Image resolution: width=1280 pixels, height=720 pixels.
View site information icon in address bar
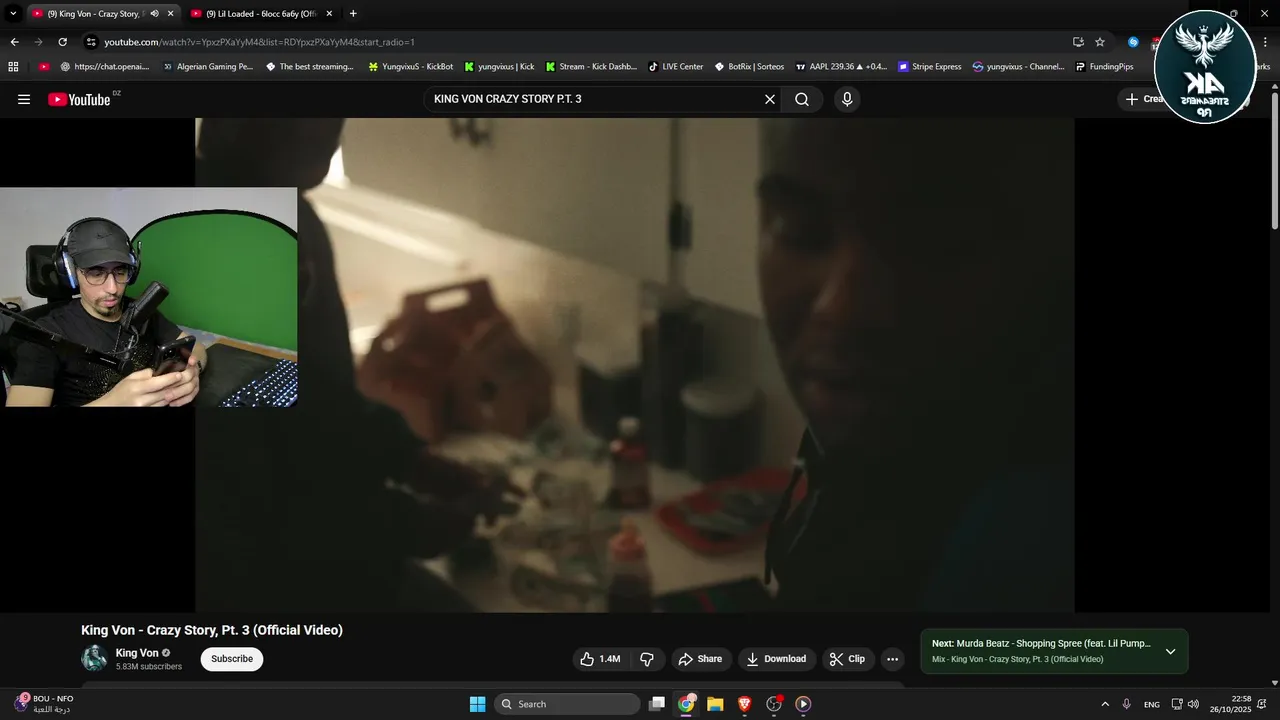[91, 42]
